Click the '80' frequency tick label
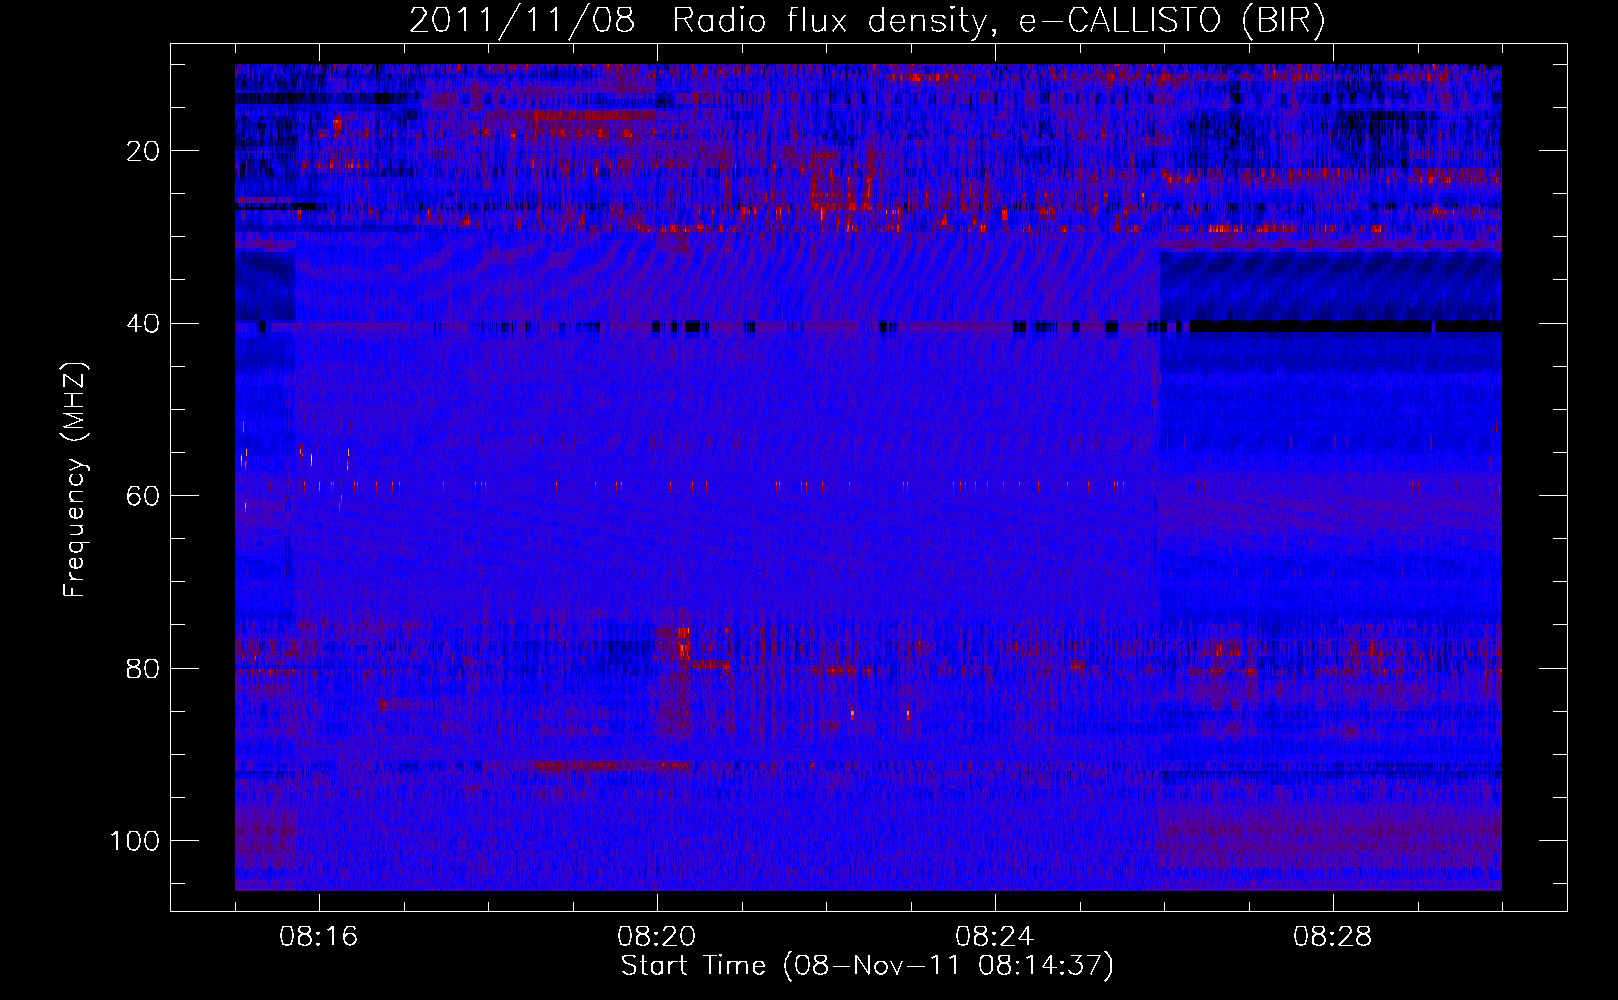The width and height of the screenshot is (1618, 1000). pos(143,668)
